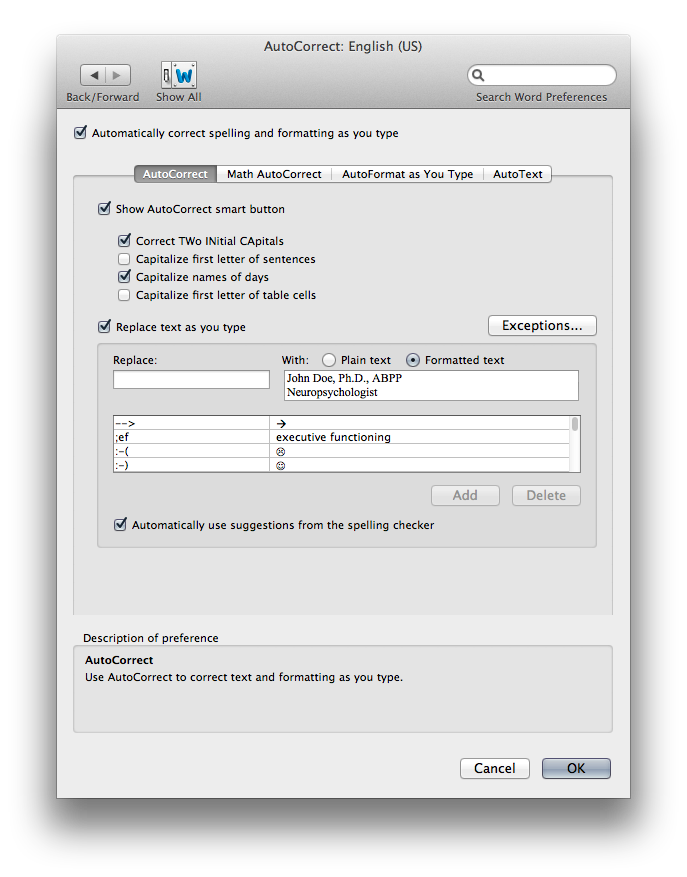Select the Formatted text radio button
Screen dimensions: 687x877
(413, 360)
